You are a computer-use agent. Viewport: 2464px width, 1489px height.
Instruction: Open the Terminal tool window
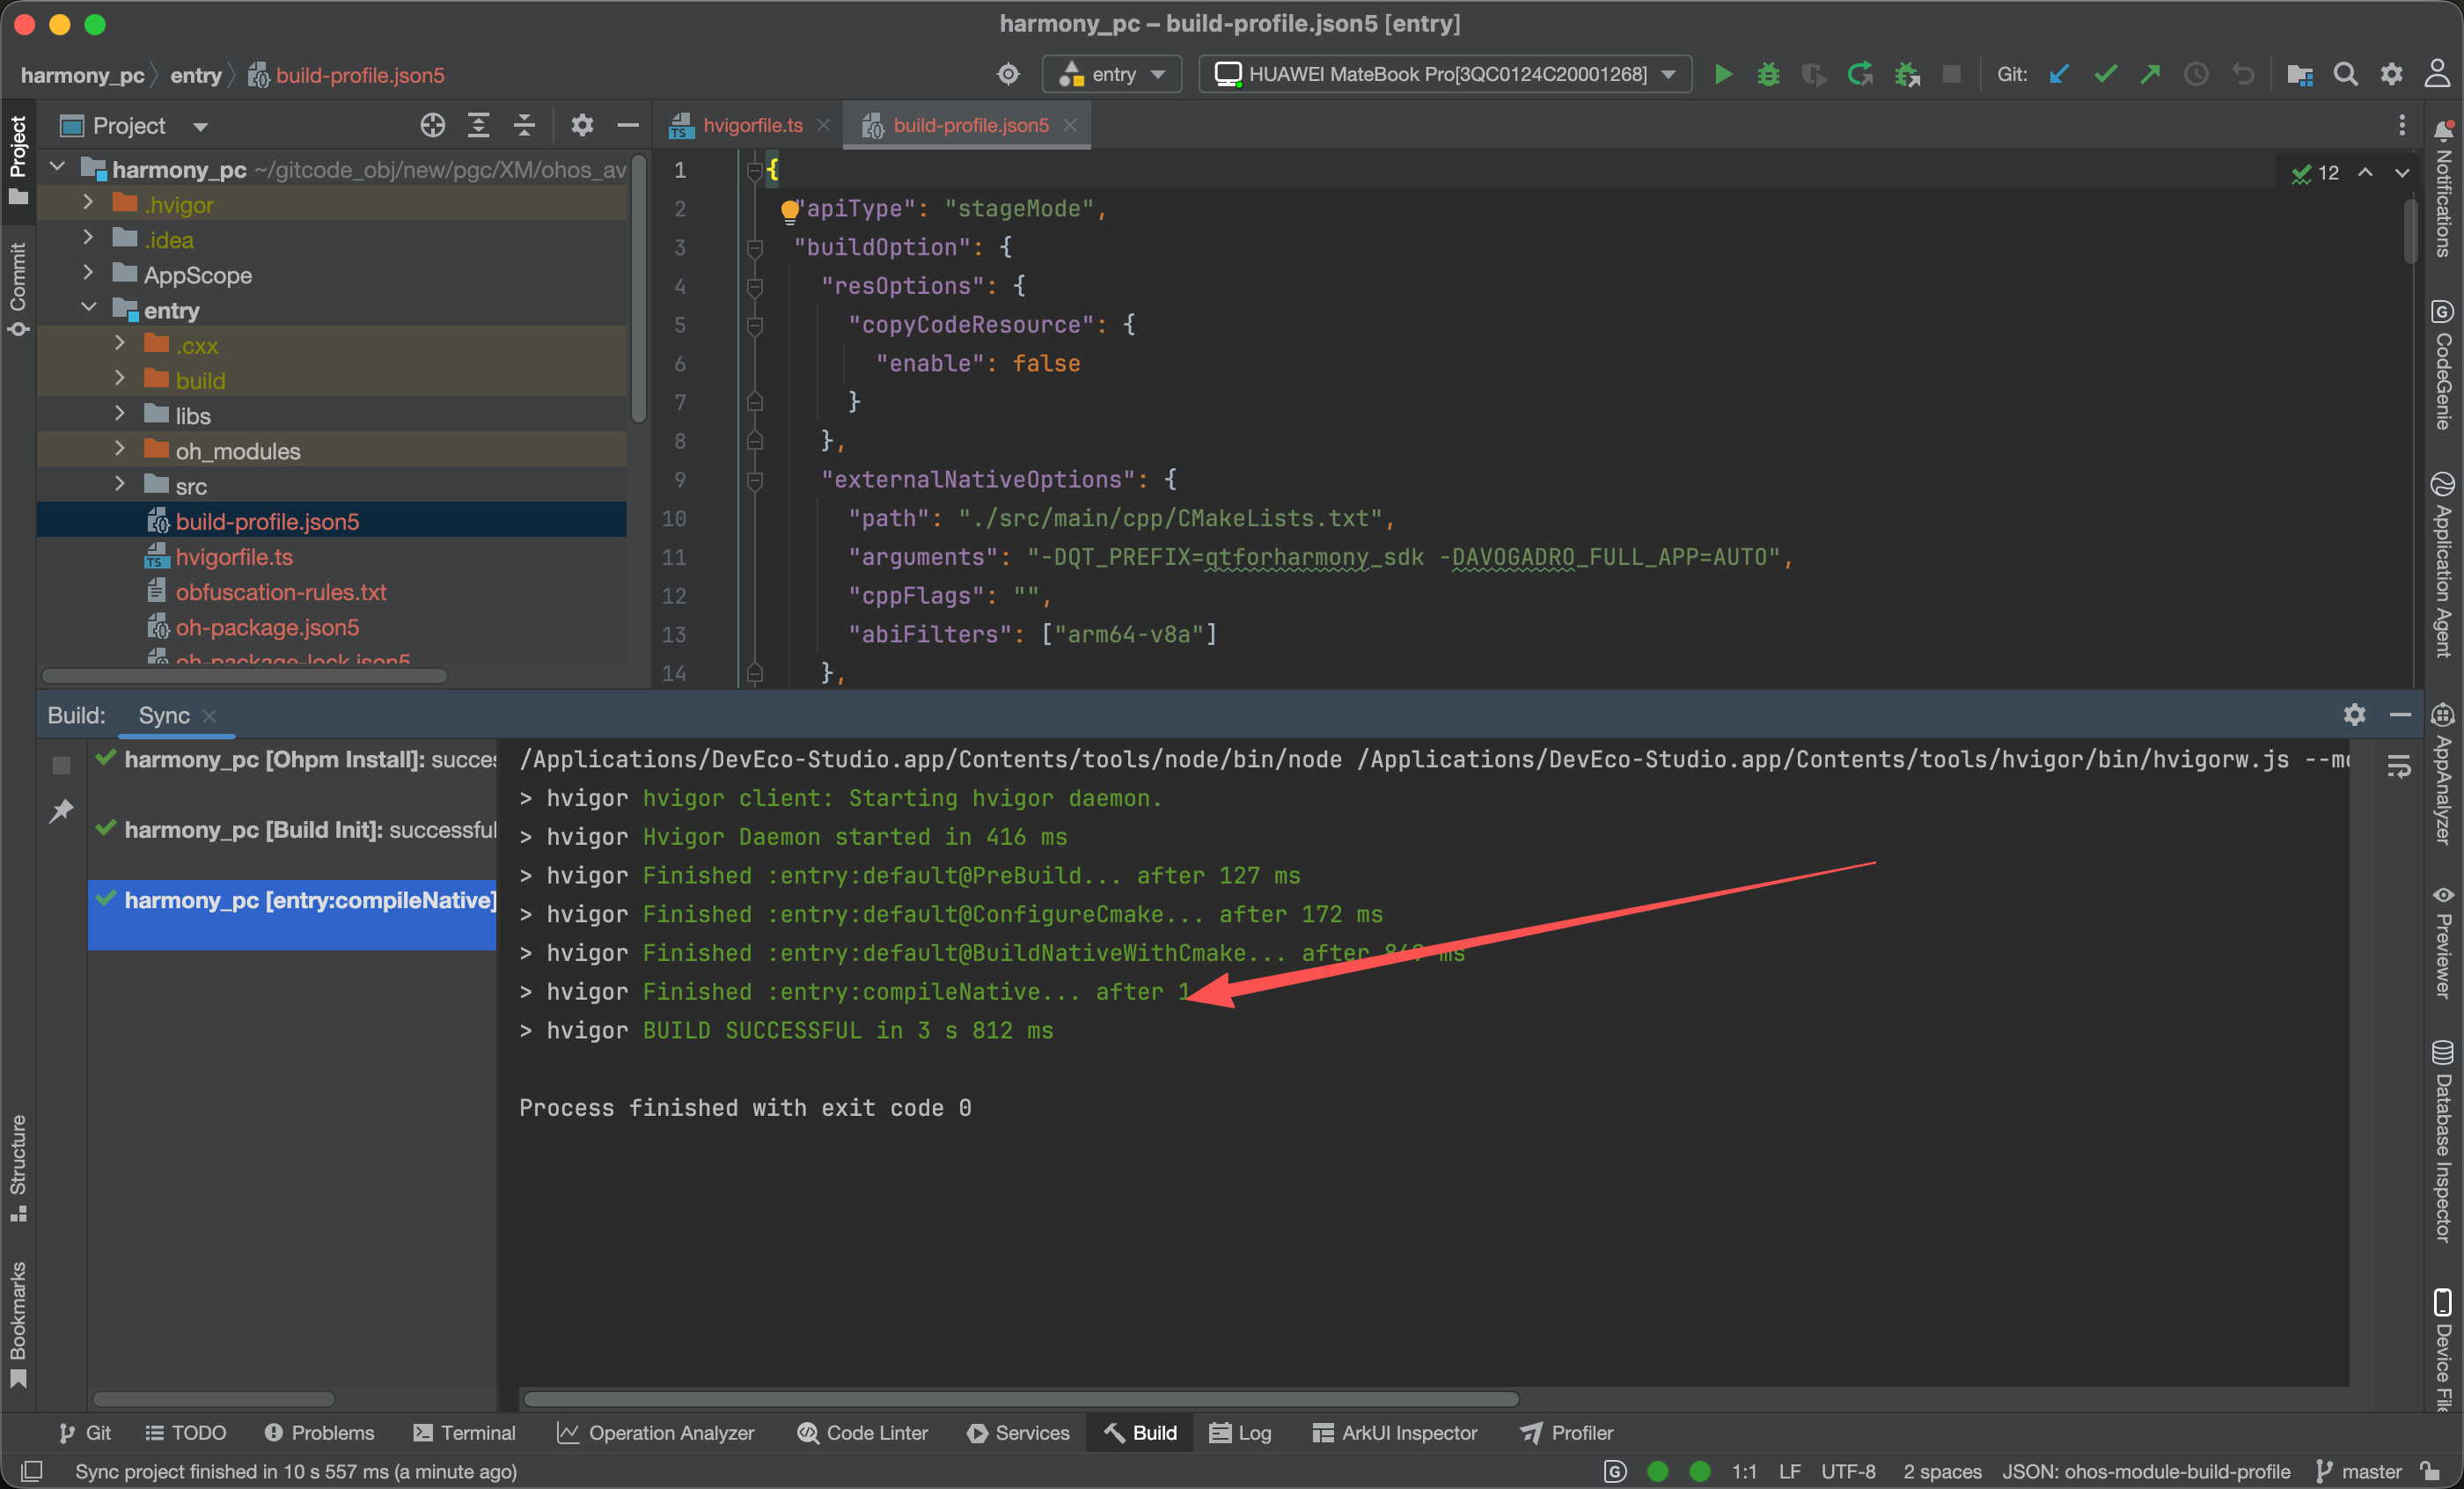[464, 1432]
